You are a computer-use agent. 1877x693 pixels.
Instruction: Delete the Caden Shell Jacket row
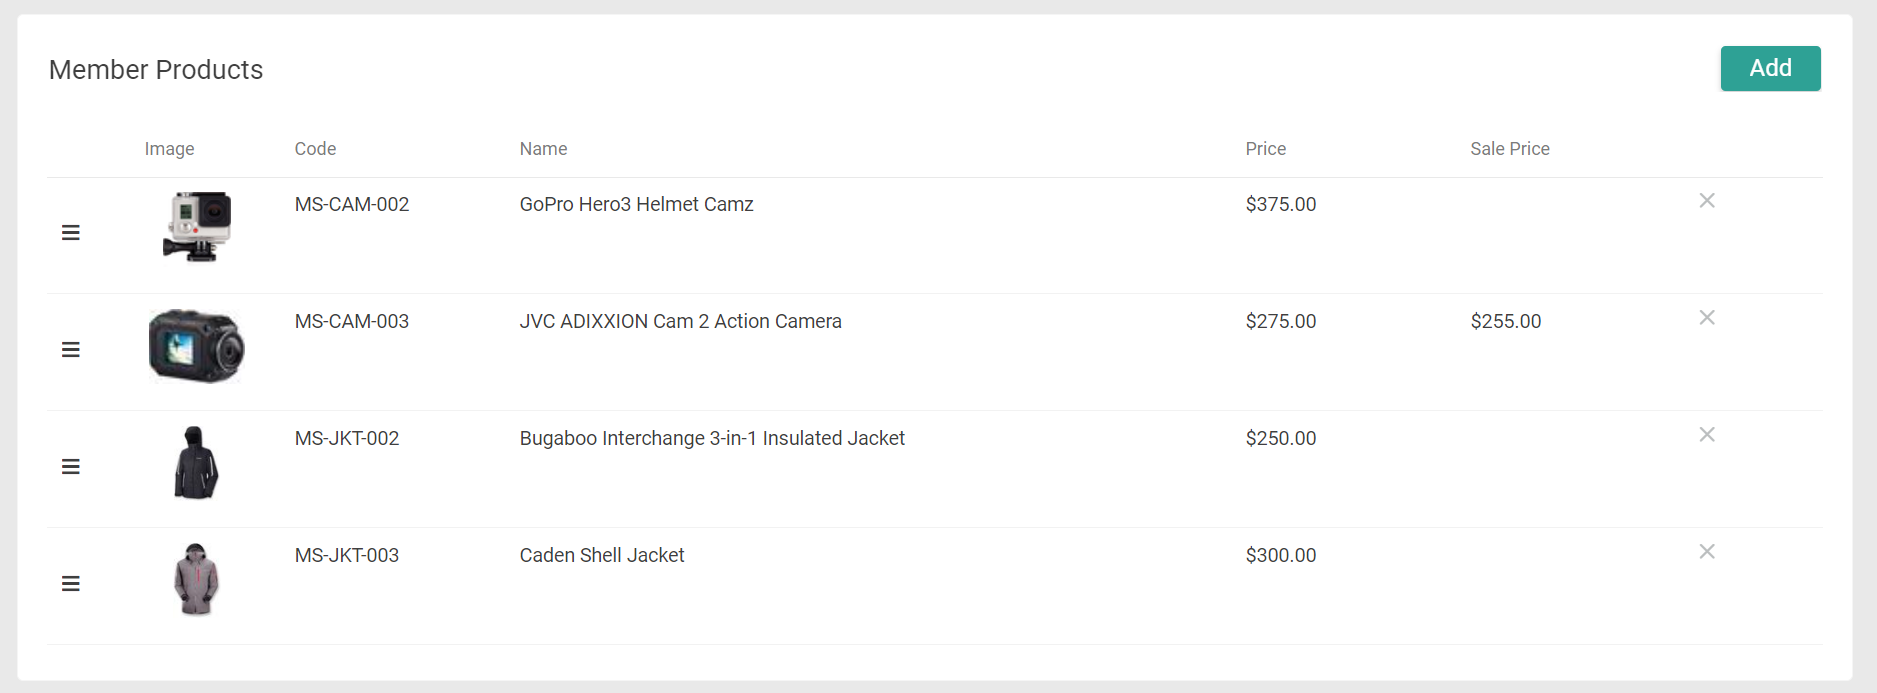[1706, 552]
